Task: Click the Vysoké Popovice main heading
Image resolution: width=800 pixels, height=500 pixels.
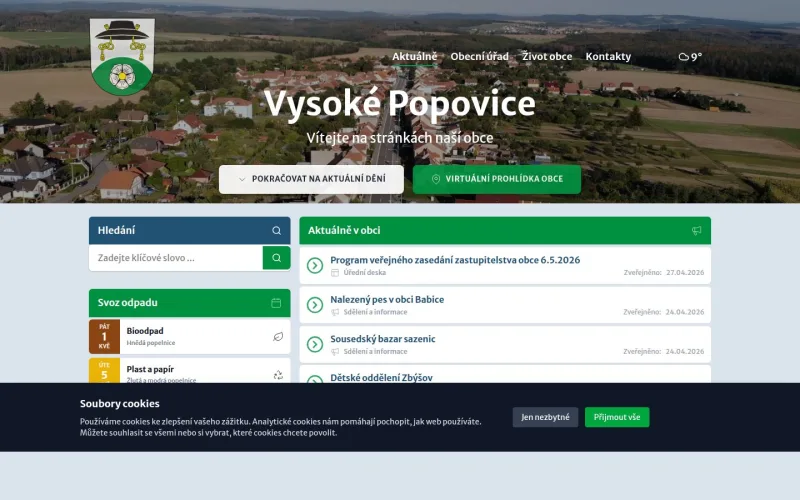Action: 399,104
